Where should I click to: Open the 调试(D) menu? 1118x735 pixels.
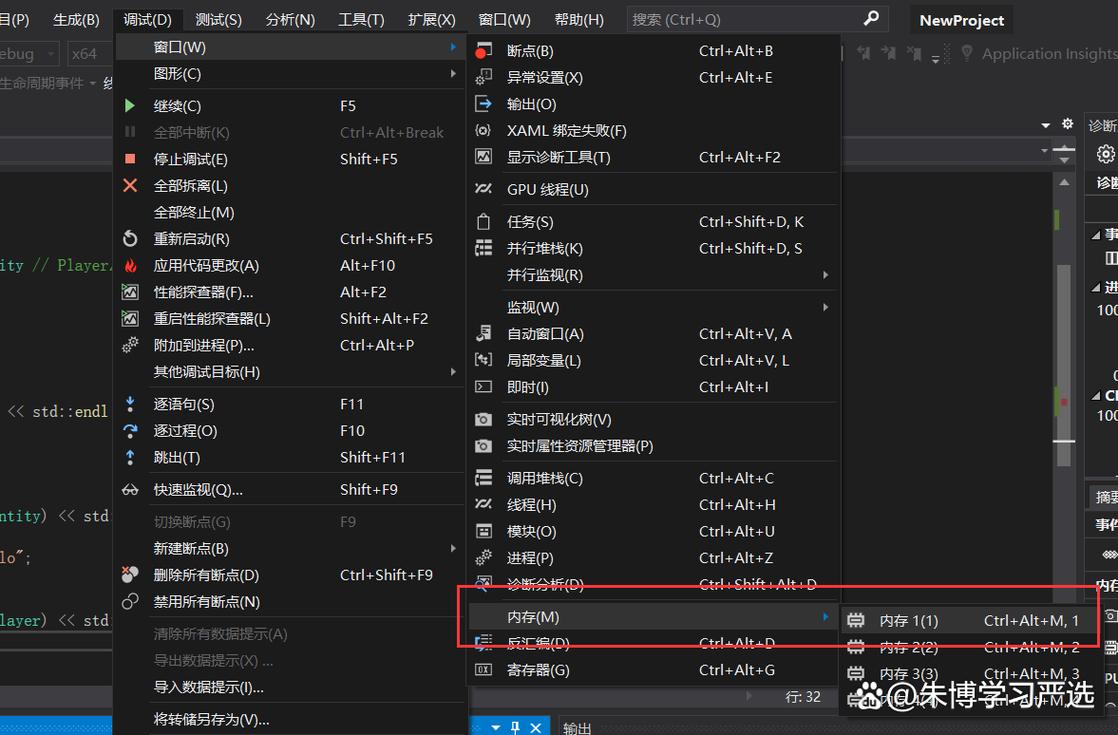[148, 19]
